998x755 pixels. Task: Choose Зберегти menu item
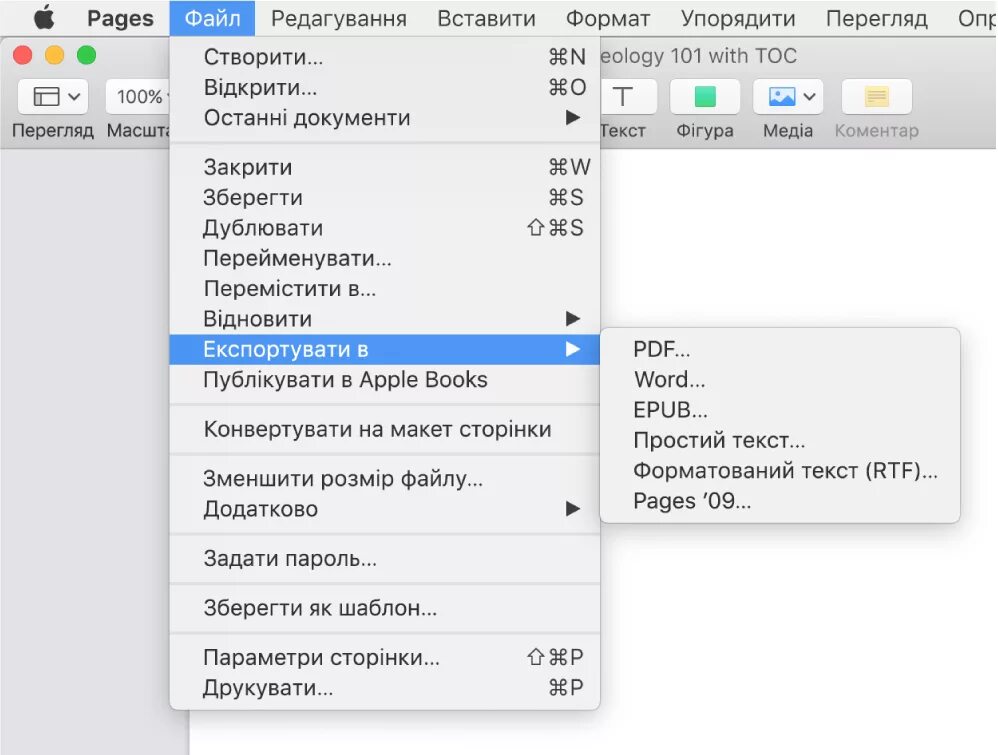click(384, 197)
